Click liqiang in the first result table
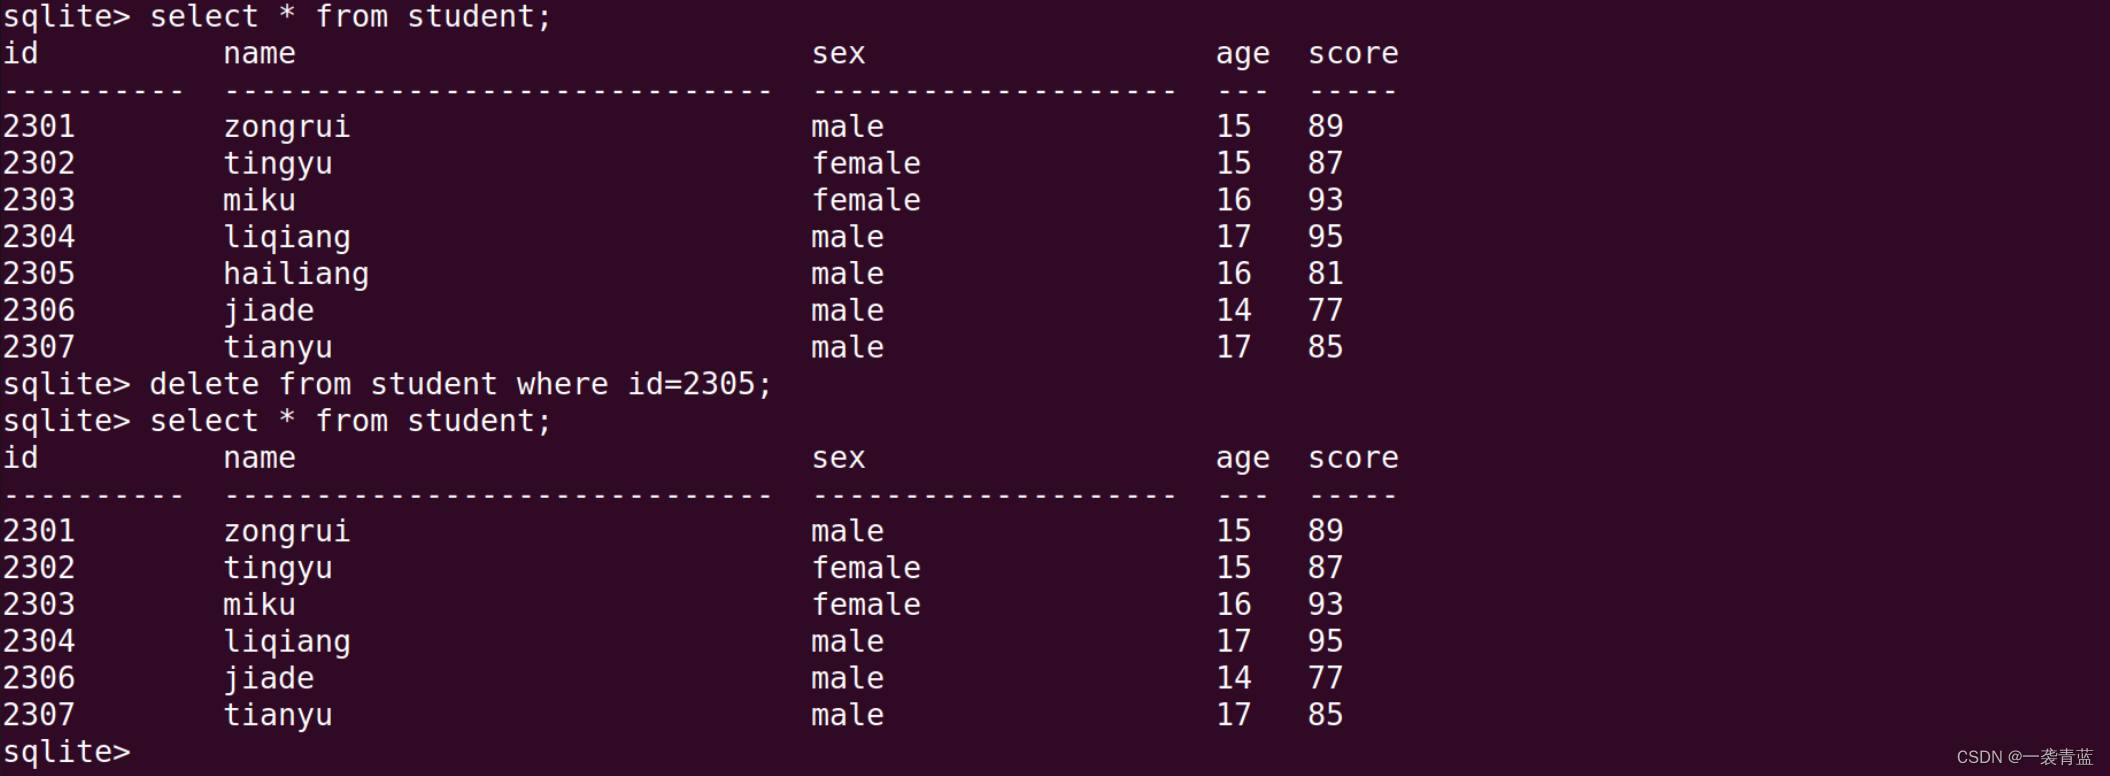This screenshot has height=776, width=2110. (287, 237)
